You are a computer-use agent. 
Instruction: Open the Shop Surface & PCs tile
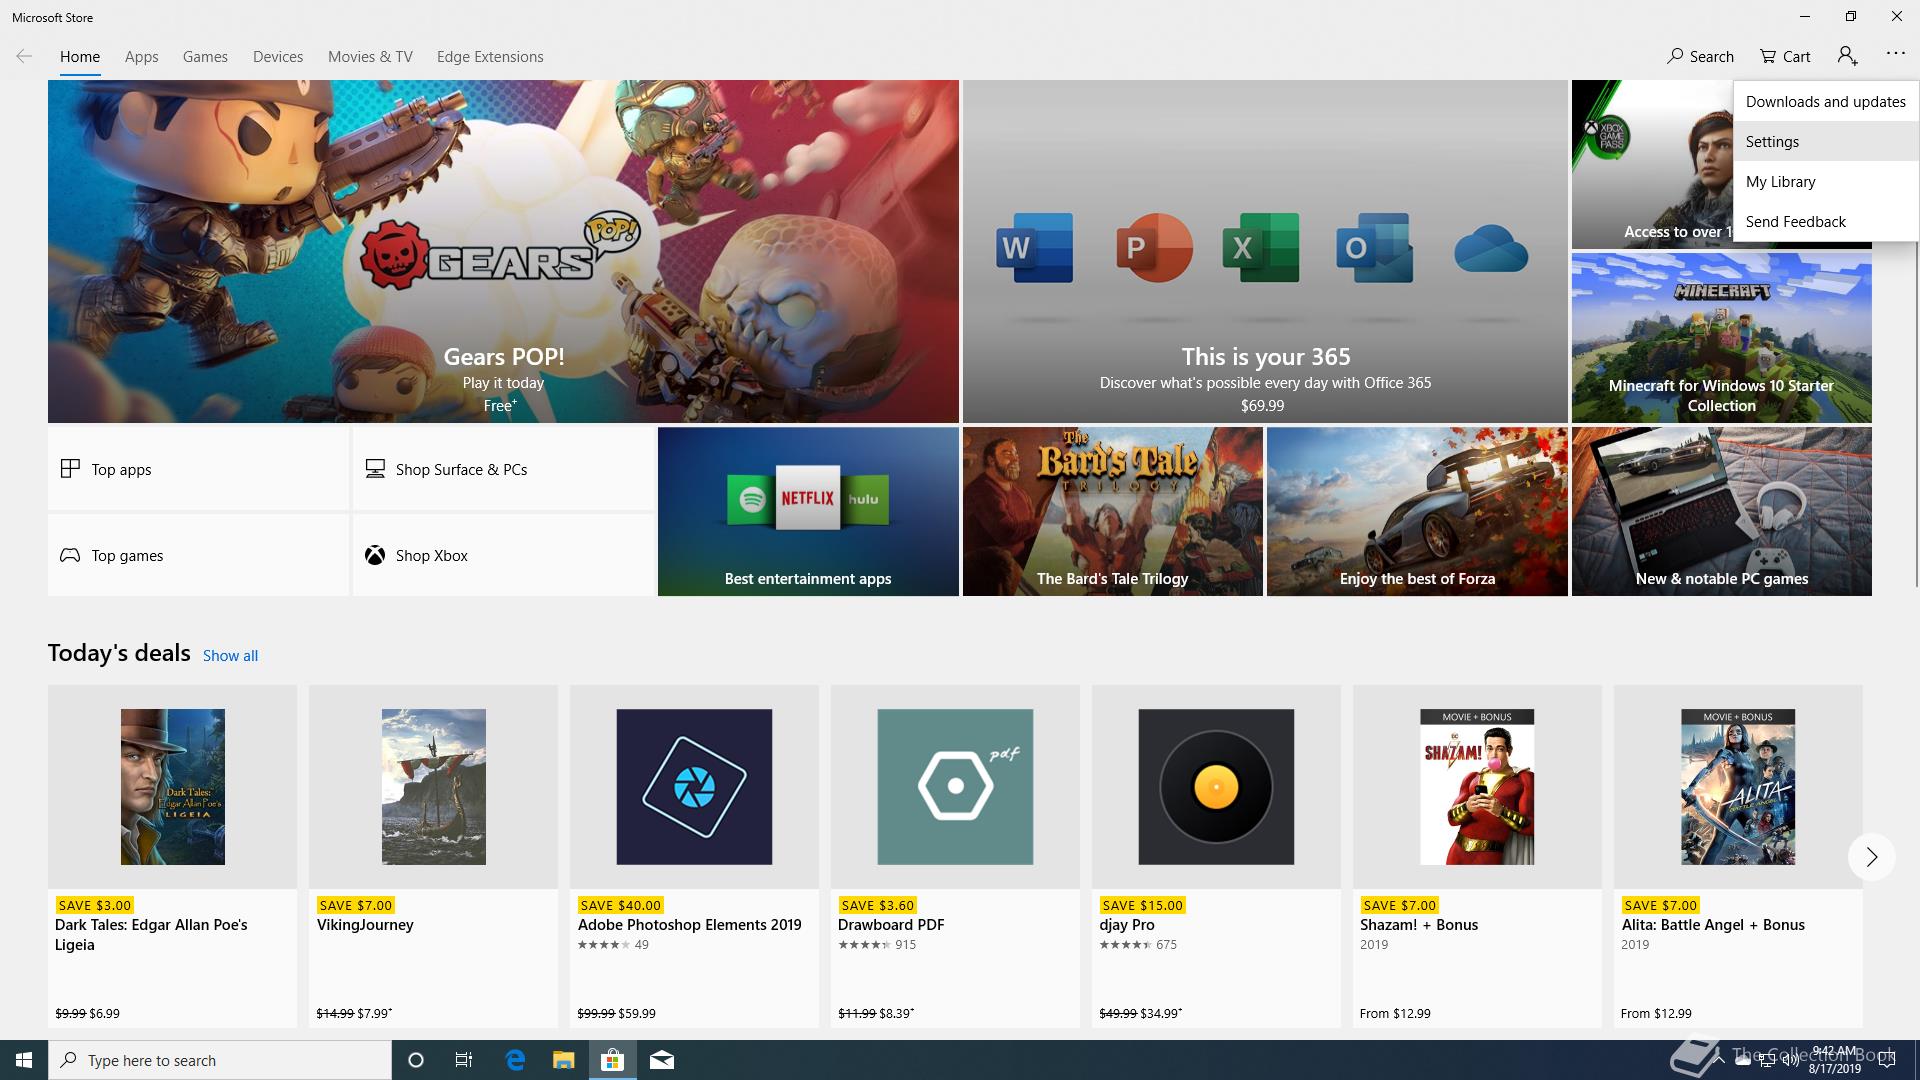coord(503,469)
